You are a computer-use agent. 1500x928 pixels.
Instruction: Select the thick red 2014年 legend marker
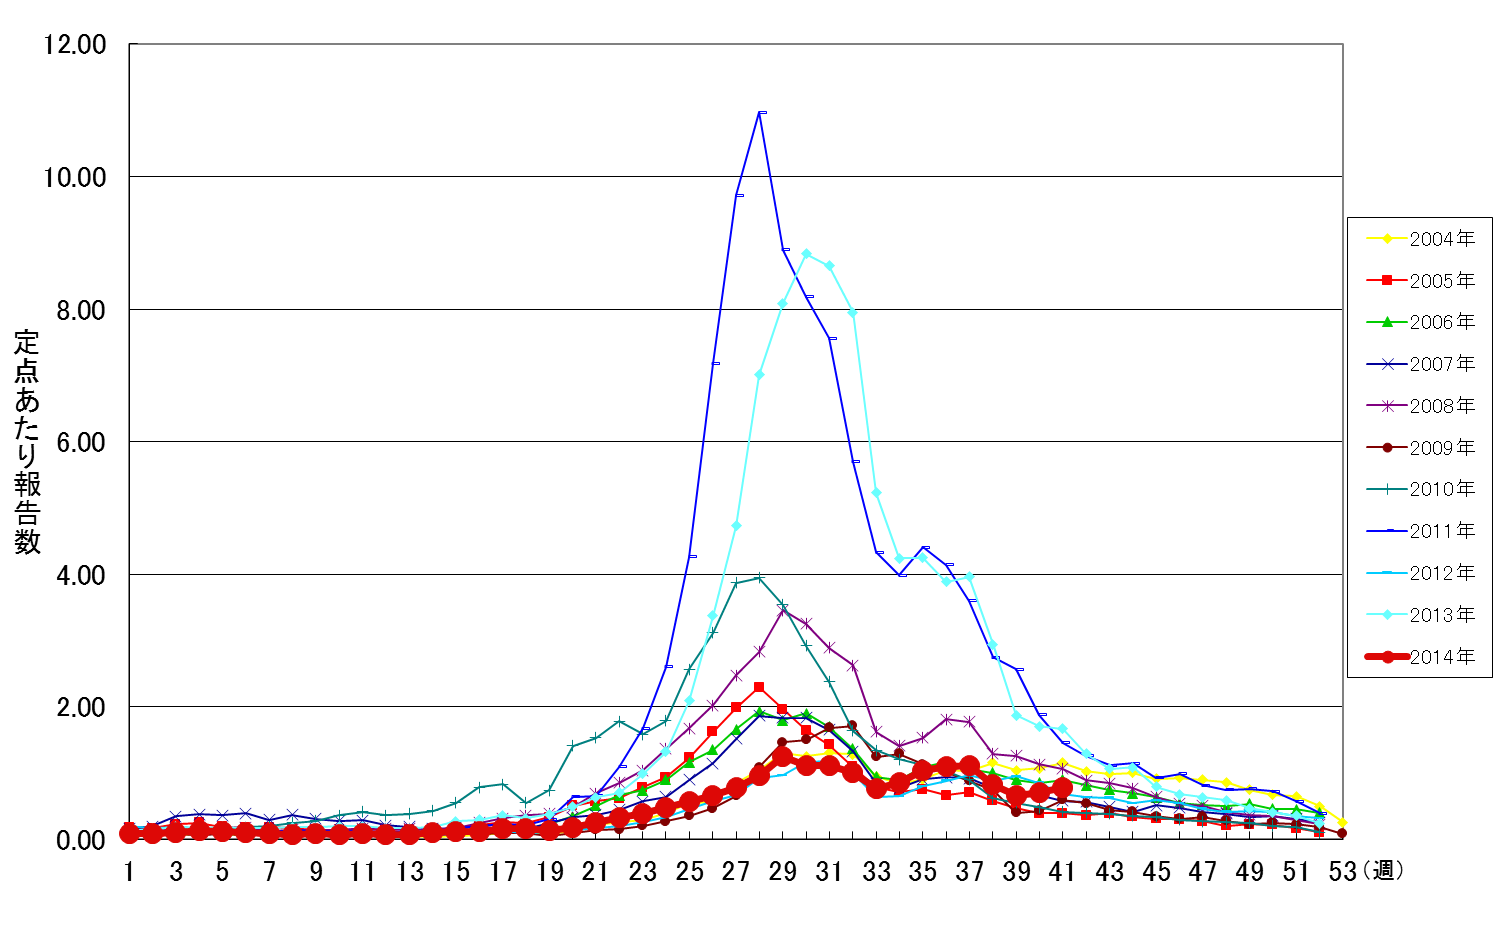[1387, 657]
